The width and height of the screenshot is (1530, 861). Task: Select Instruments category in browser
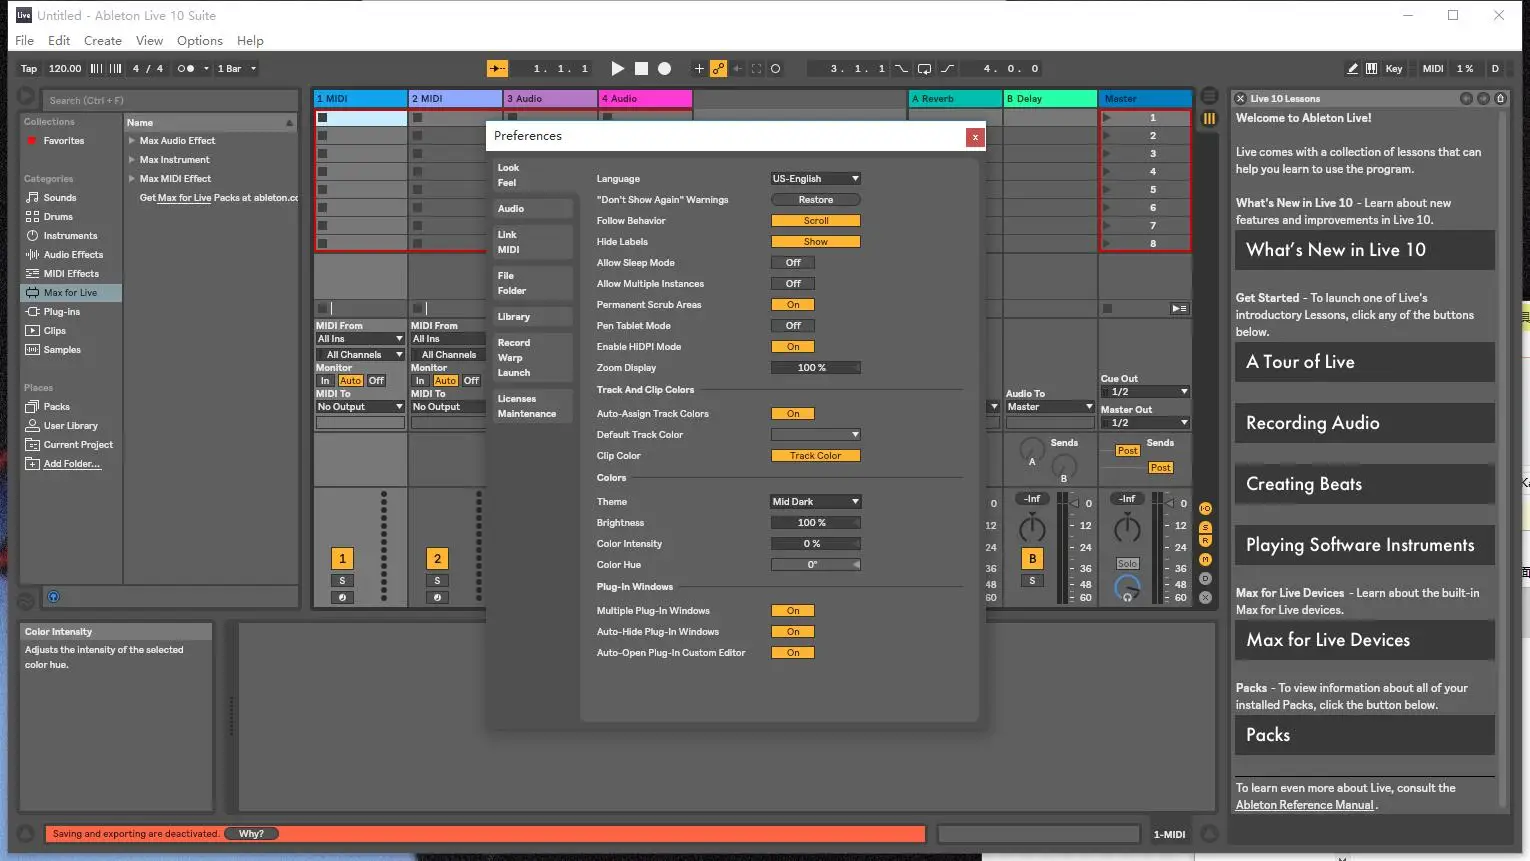[70, 235]
